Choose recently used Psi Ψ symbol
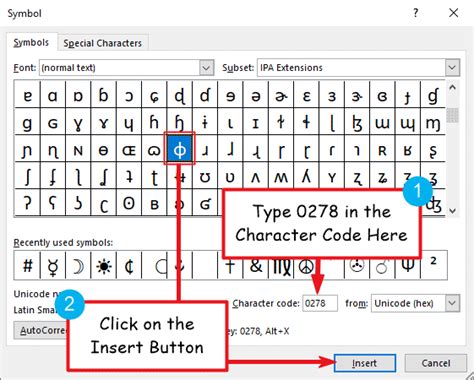This screenshot has height=380, width=474. click(408, 268)
